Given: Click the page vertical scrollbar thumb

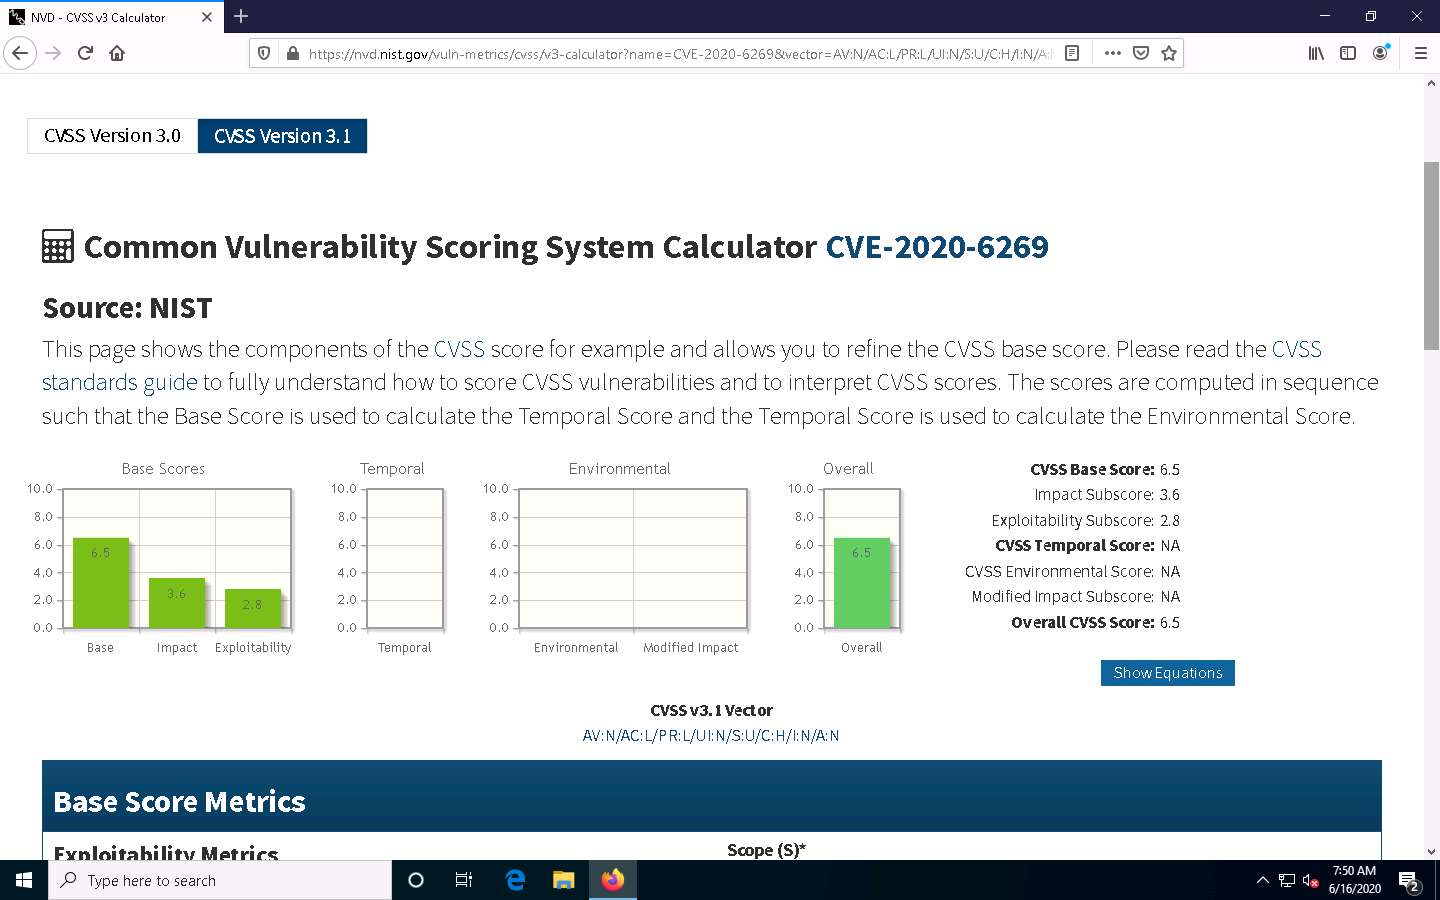Looking at the screenshot, I should (1431, 255).
